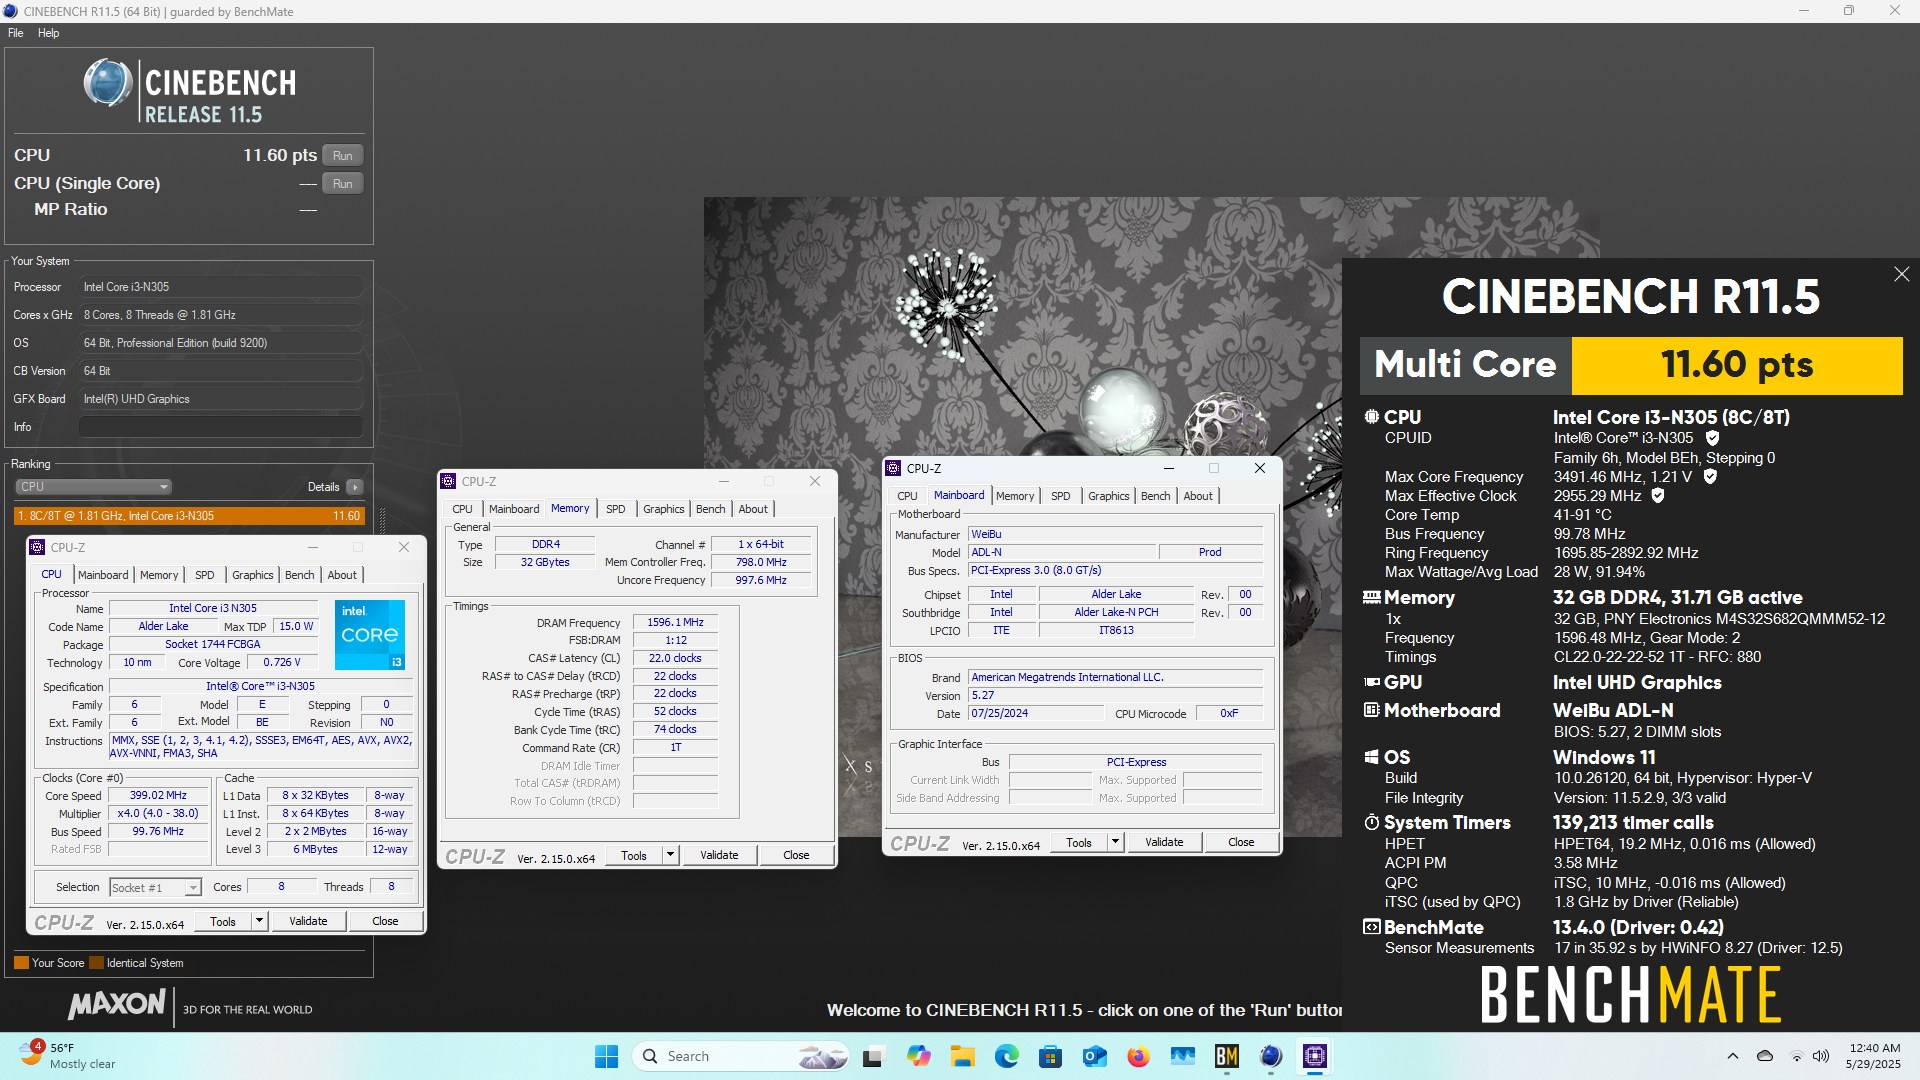Open the Windows Start menu
The width and height of the screenshot is (1920, 1080).
point(606,1057)
